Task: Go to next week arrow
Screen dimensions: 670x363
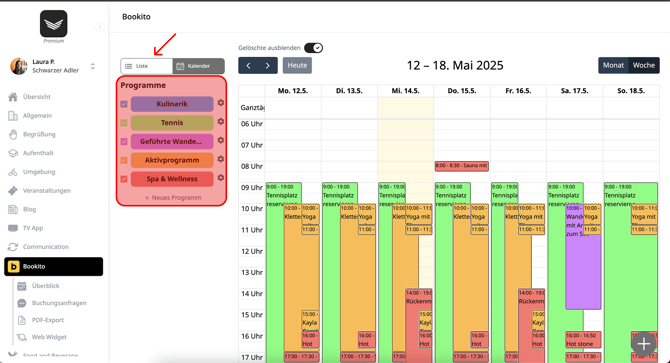Action: click(x=267, y=66)
